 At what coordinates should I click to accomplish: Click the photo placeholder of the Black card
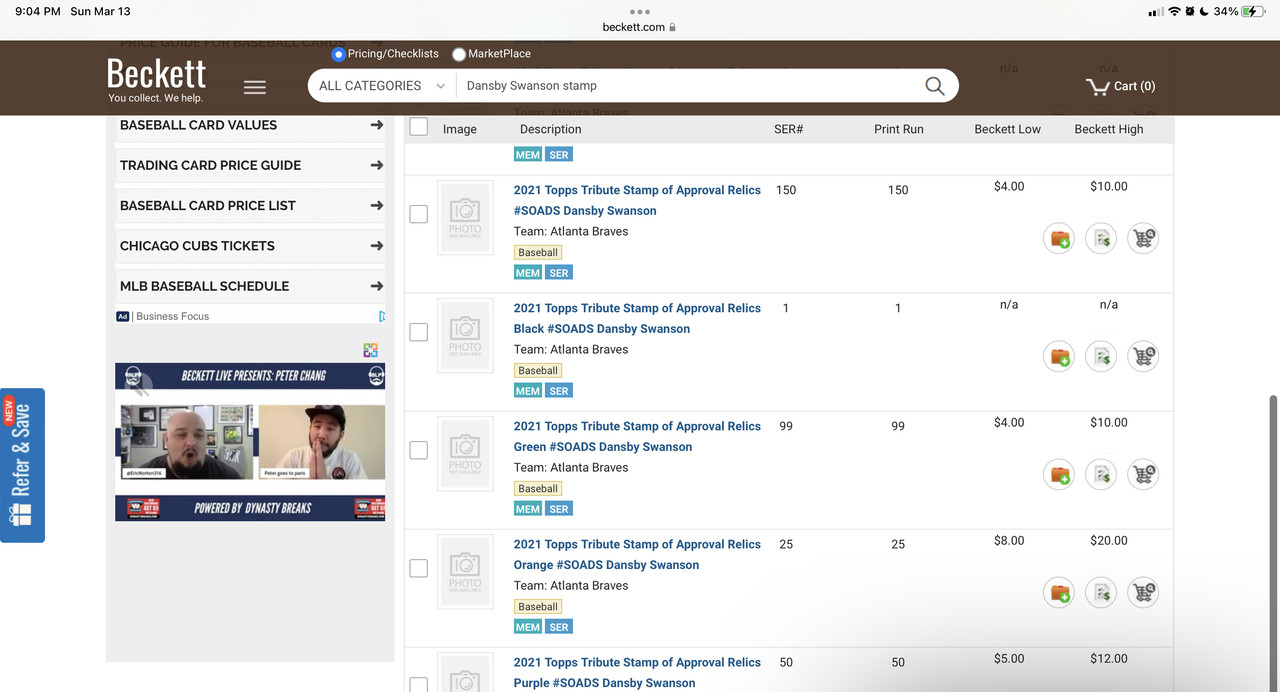point(465,335)
